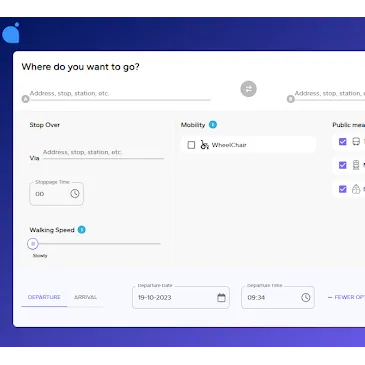
Task: Enable the WheelChair checkbox
Action: point(191,145)
